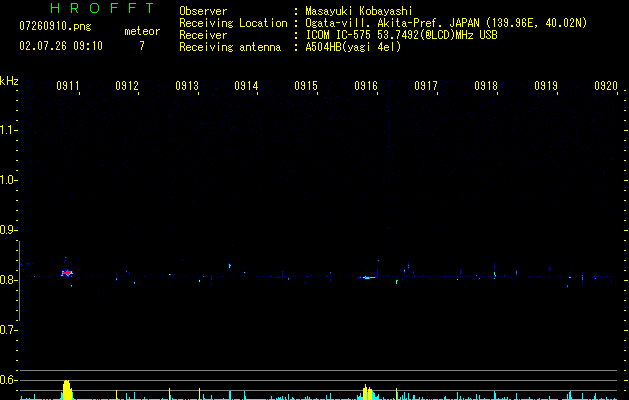Click the 0.9 kHz axis label
This screenshot has width=629, height=400.
[x=8, y=230]
